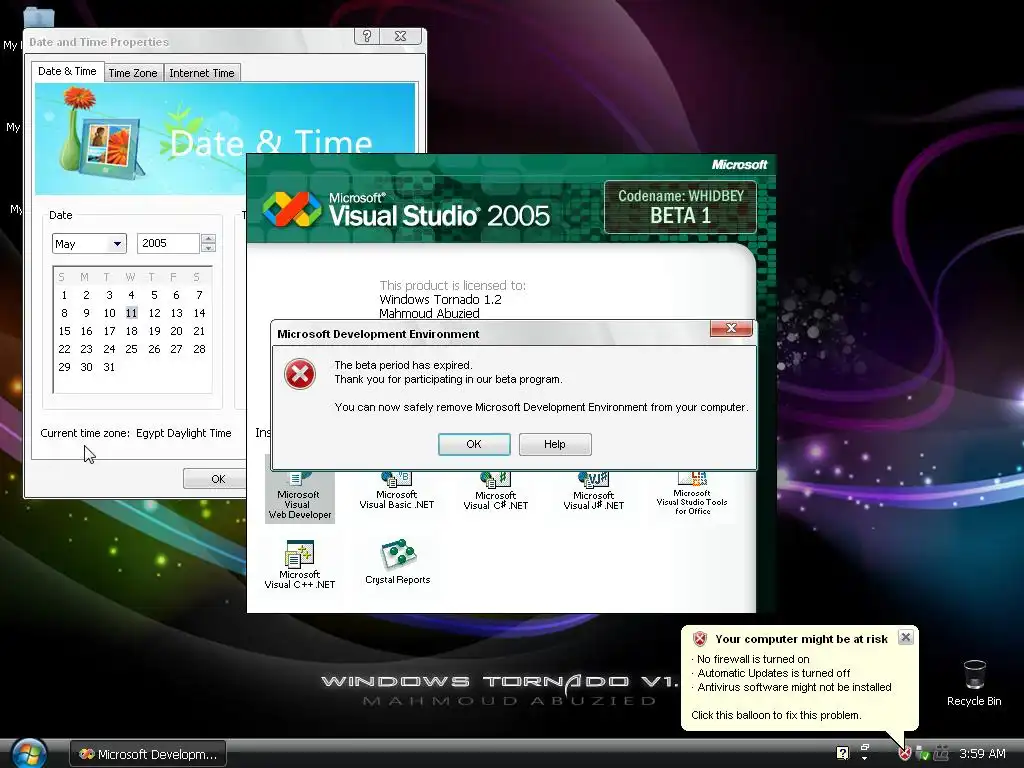Select day 1 in the calendar
This screenshot has height=768, width=1024.
click(x=64, y=295)
